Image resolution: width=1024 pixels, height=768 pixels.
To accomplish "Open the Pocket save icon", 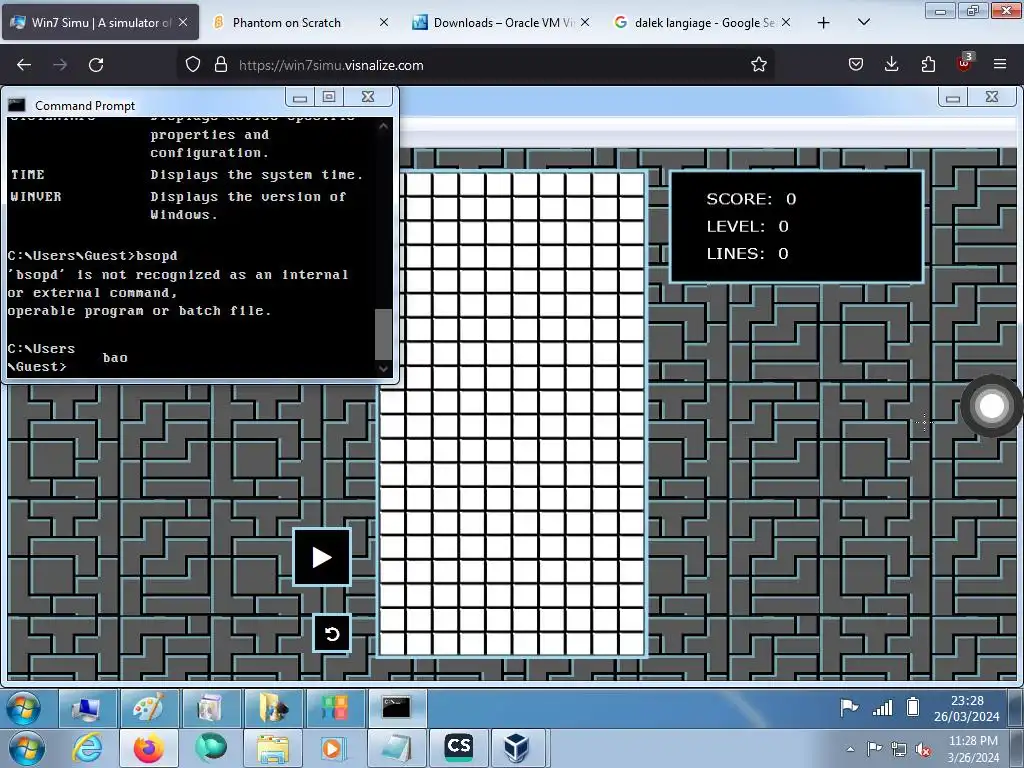I will (856, 65).
